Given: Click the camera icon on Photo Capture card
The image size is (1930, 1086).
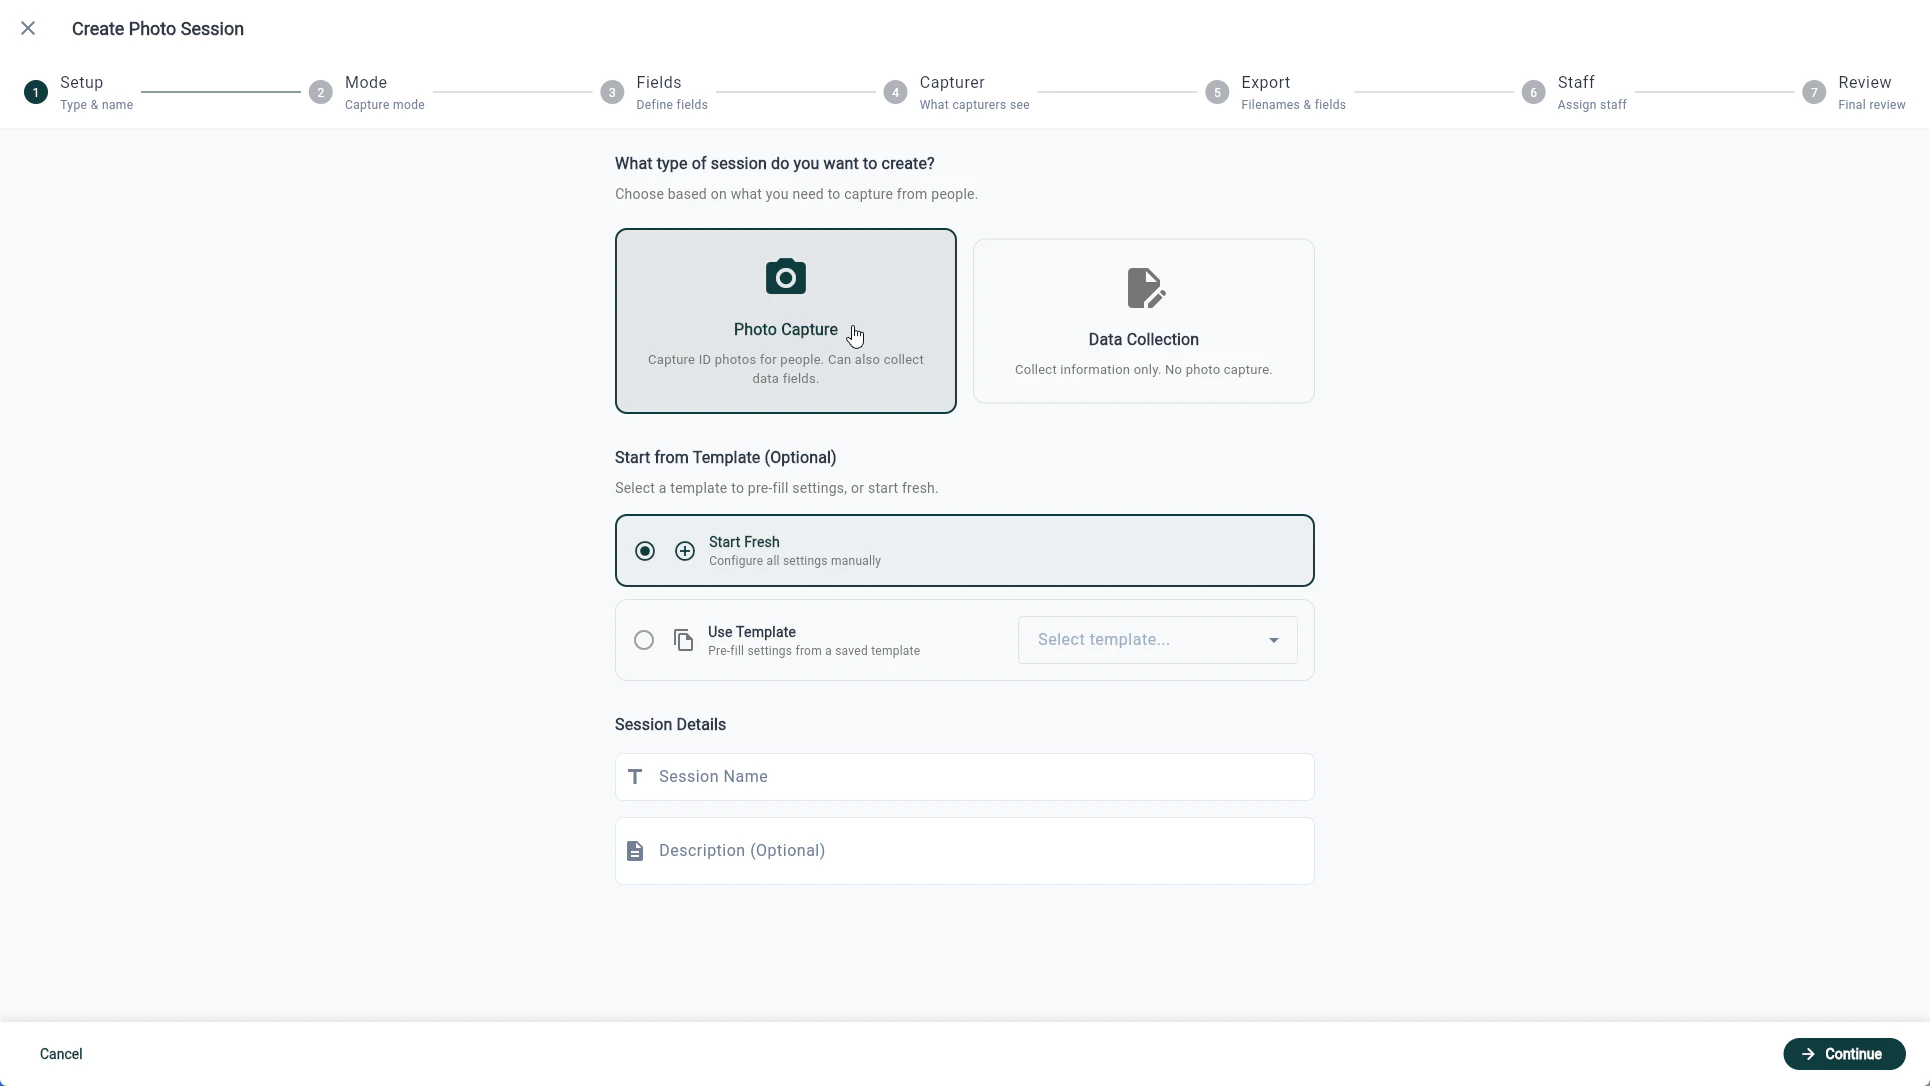Looking at the screenshot, I should tap(785, 277).
